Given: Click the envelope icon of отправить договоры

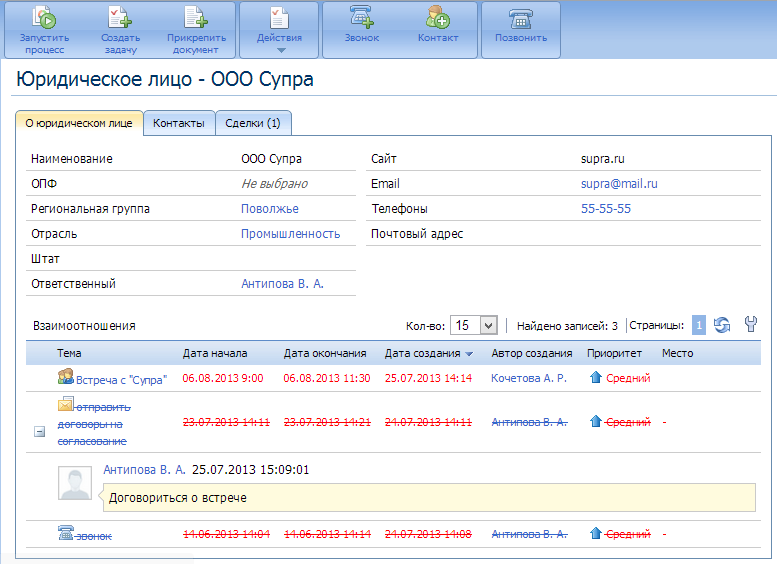Looking at the screenshot, I should tap(65, 404).
